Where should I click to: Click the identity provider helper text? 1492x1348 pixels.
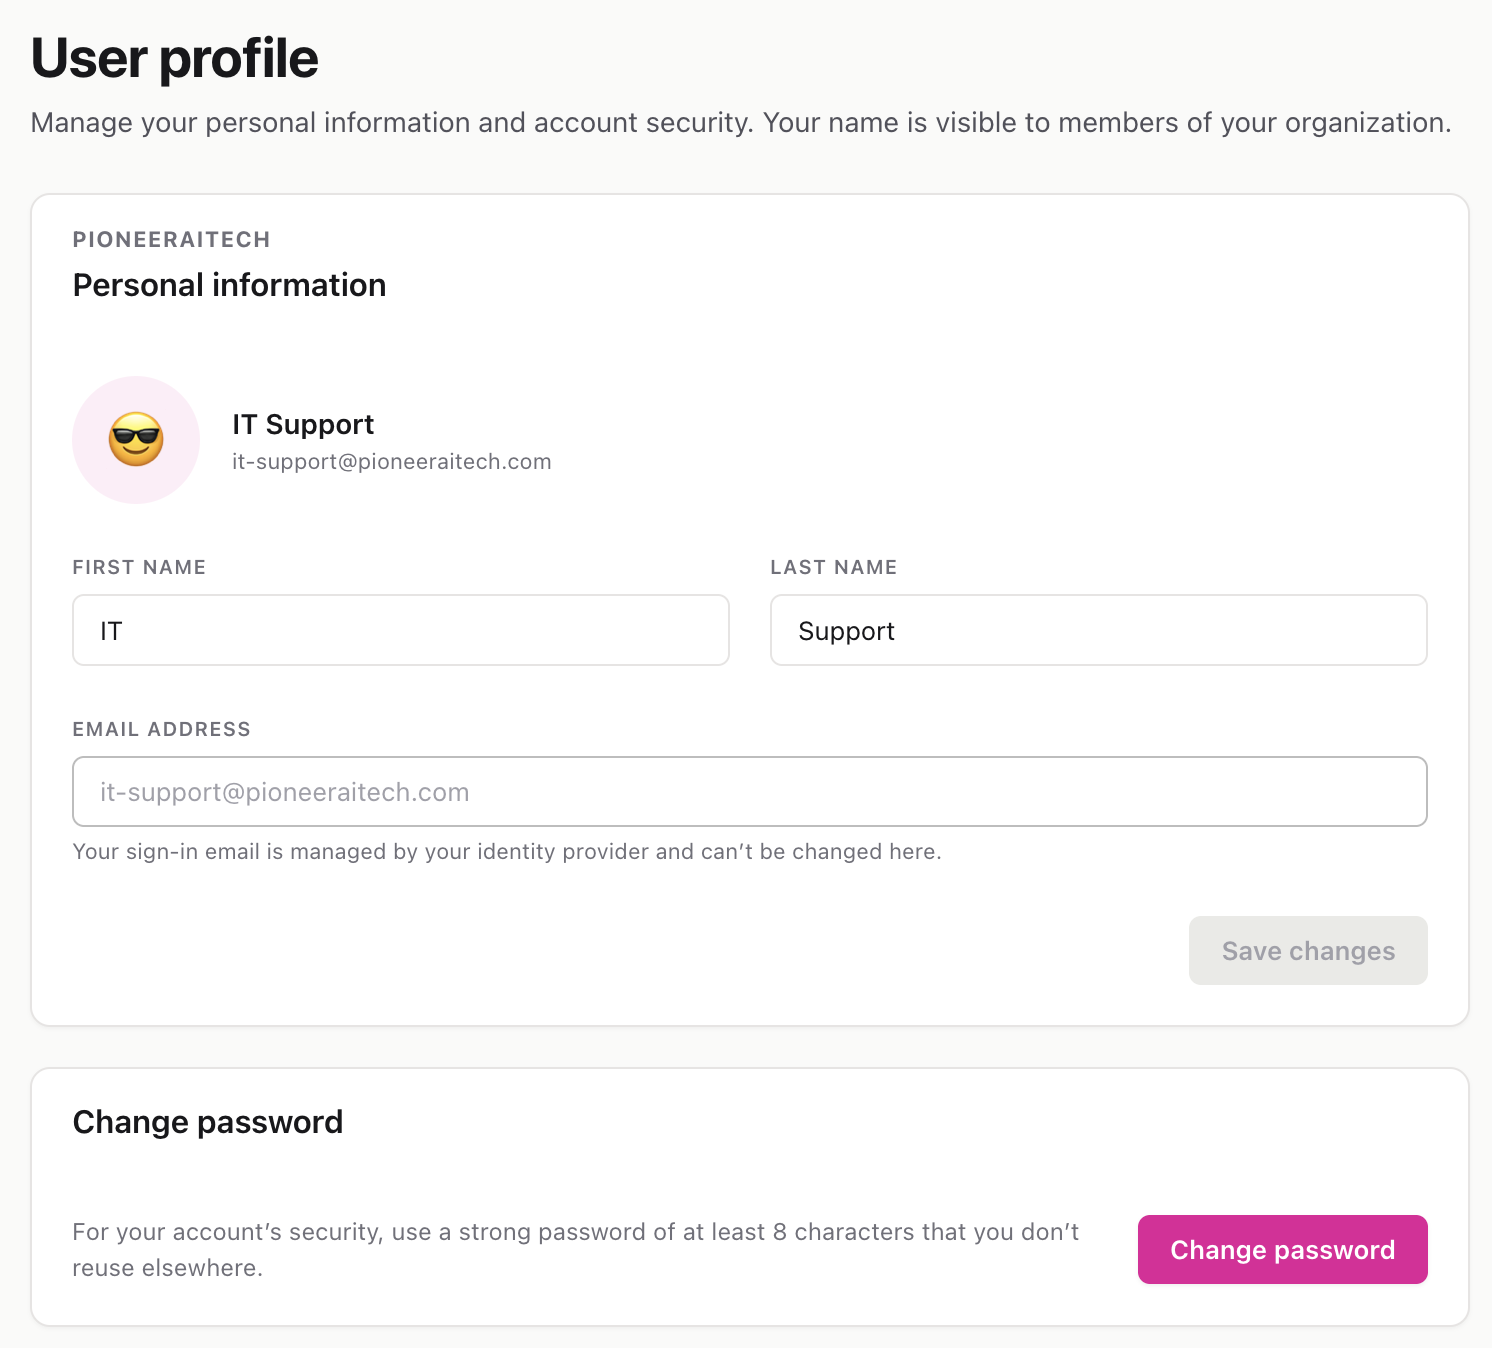[507, 852]
